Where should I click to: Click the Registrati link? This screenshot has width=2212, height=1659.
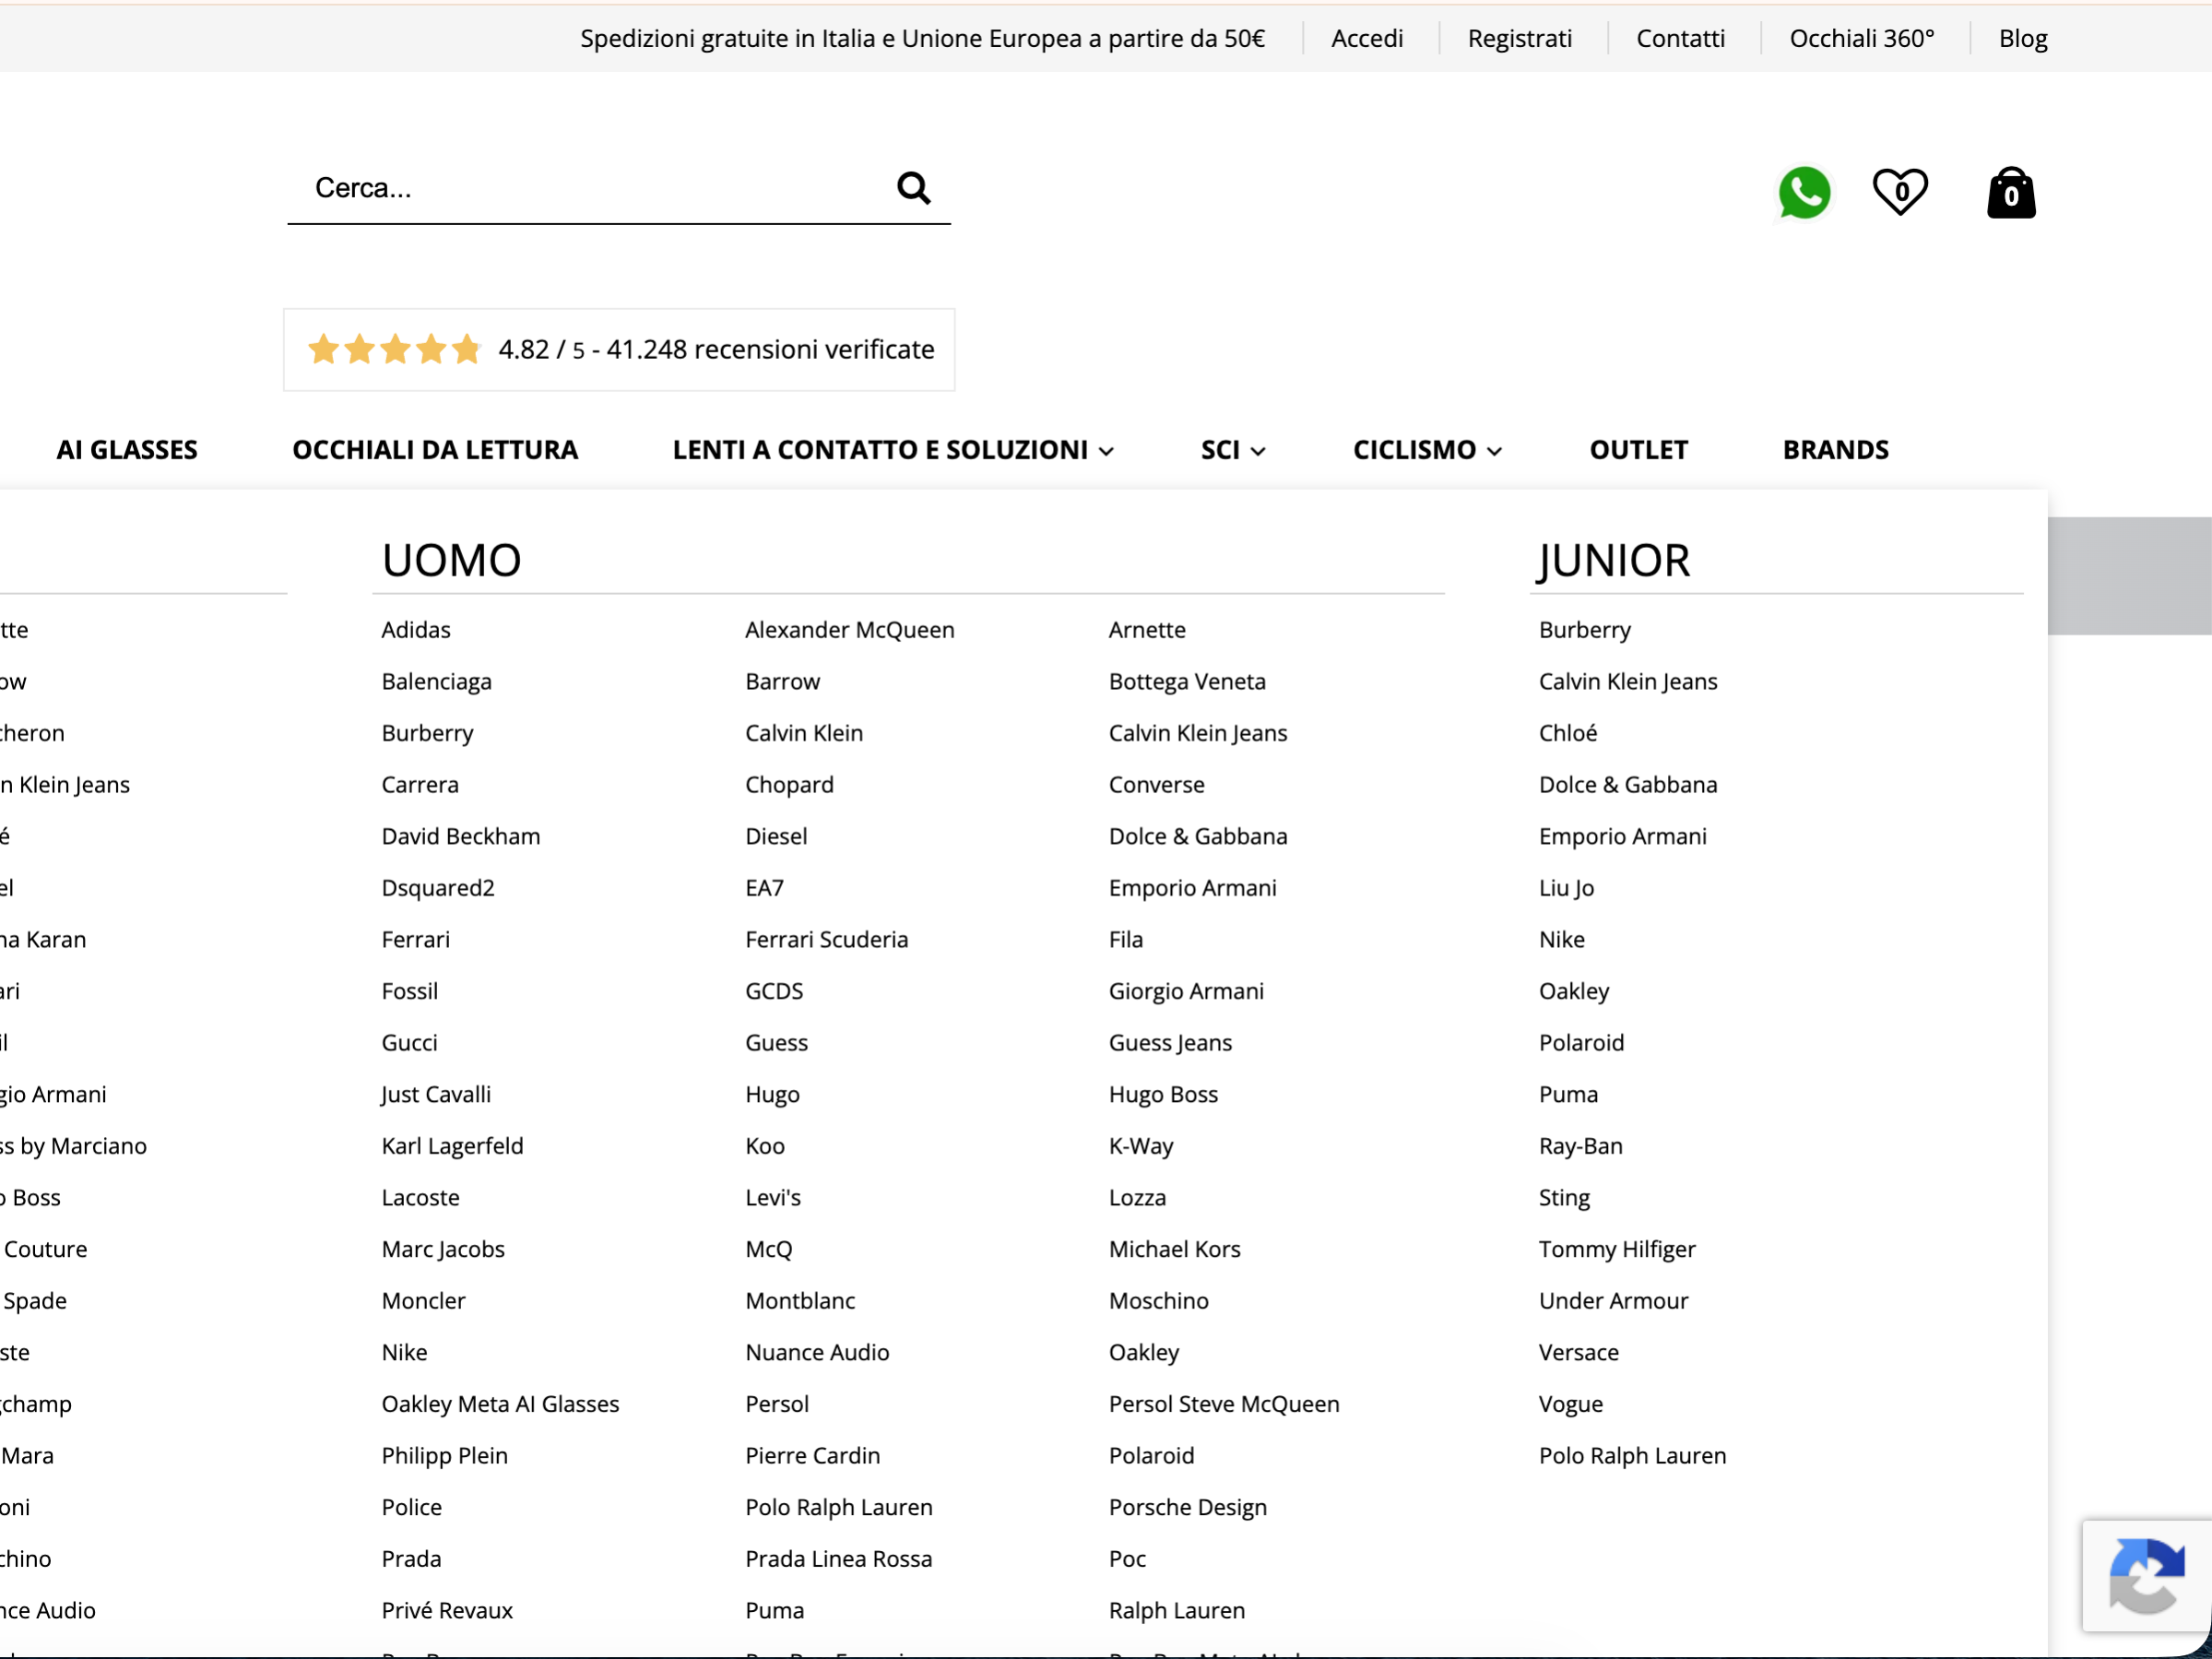[1519, 38]
